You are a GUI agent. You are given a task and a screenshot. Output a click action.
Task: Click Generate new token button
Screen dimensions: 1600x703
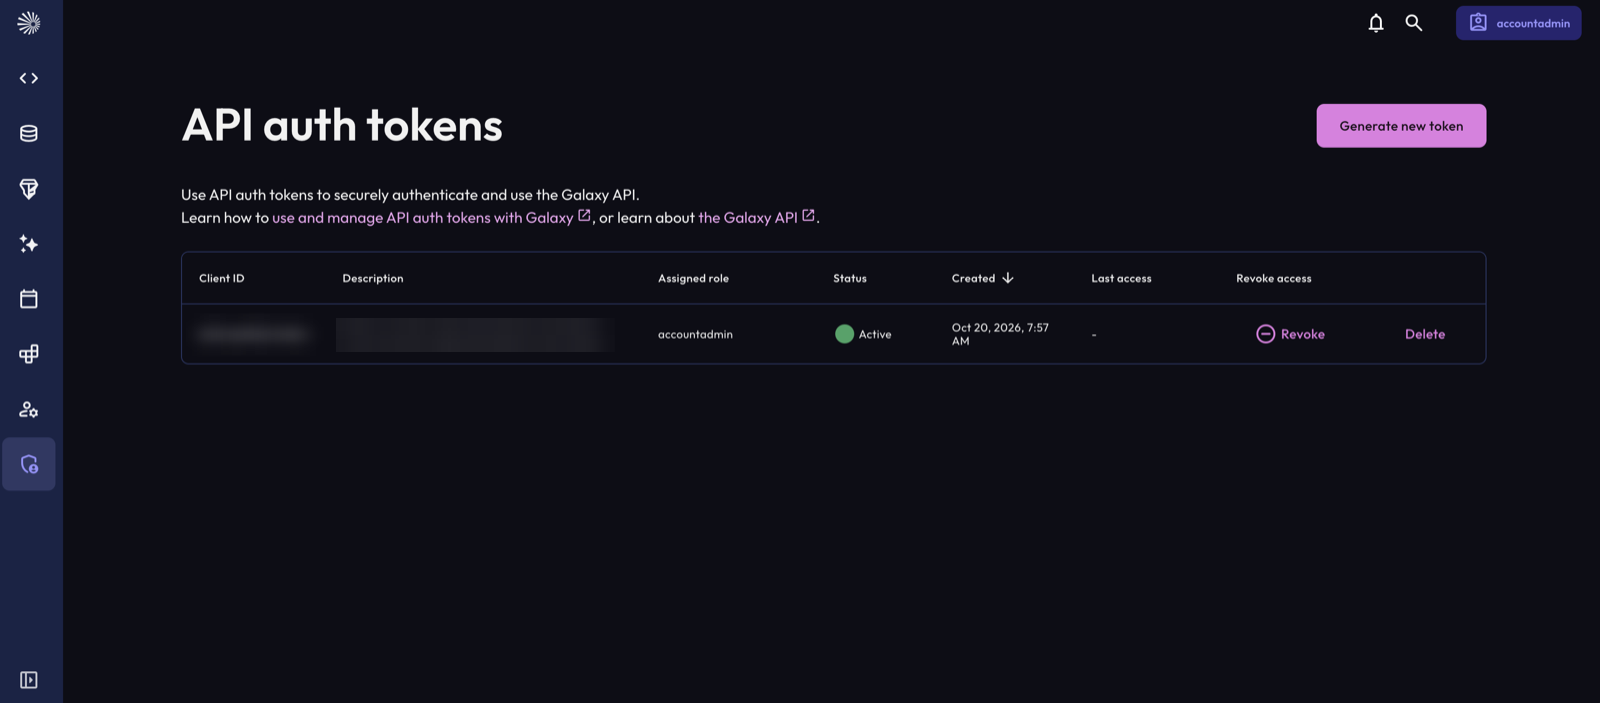(x=1401, y=126)
